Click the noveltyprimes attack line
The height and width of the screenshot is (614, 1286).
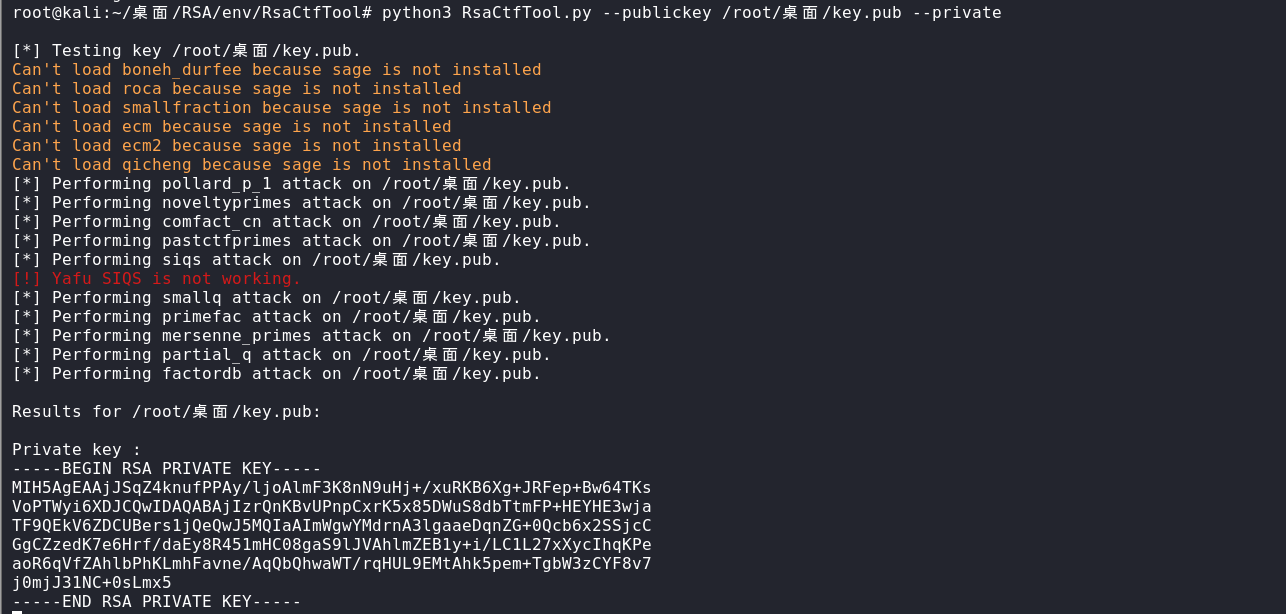[x=301, y=203]
